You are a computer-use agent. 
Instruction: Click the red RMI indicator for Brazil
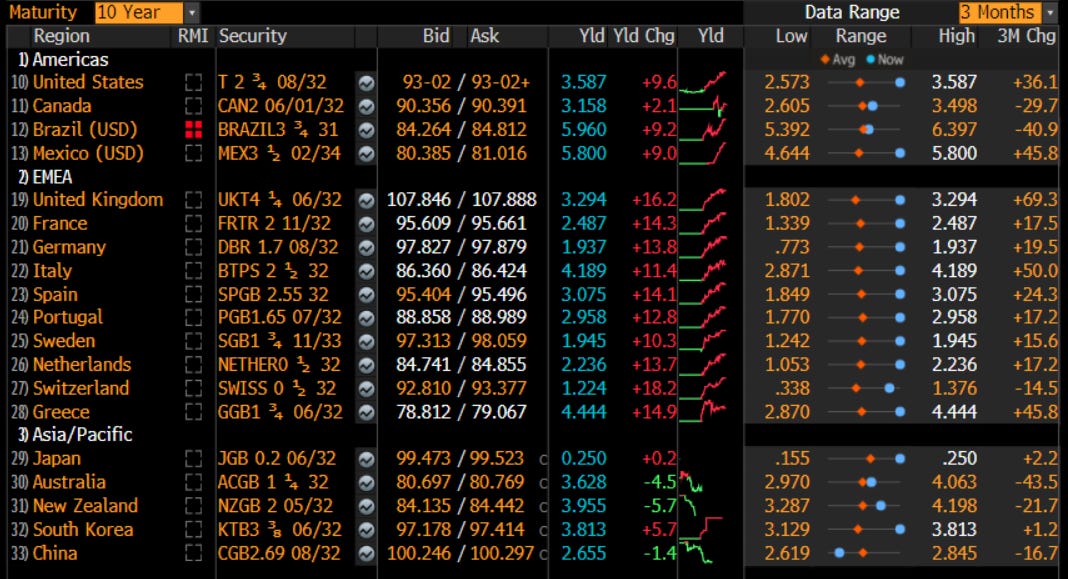(x=193, y=129)
